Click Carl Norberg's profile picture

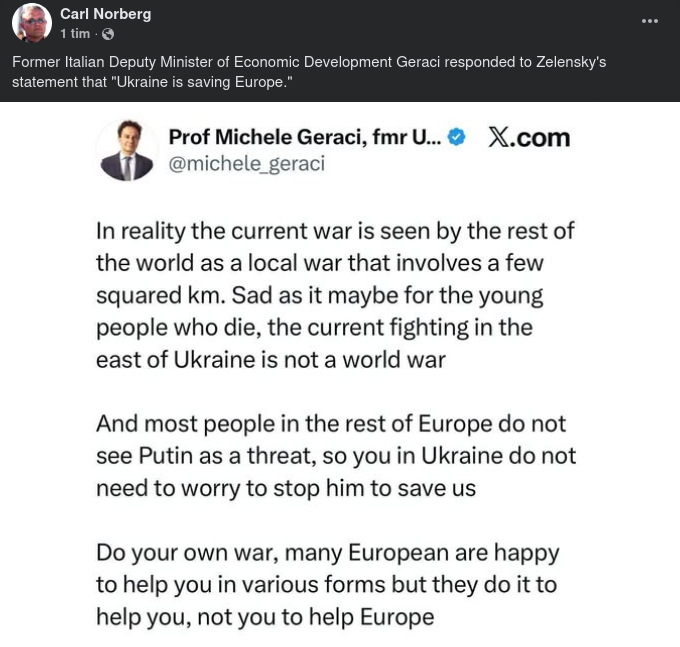32,23
